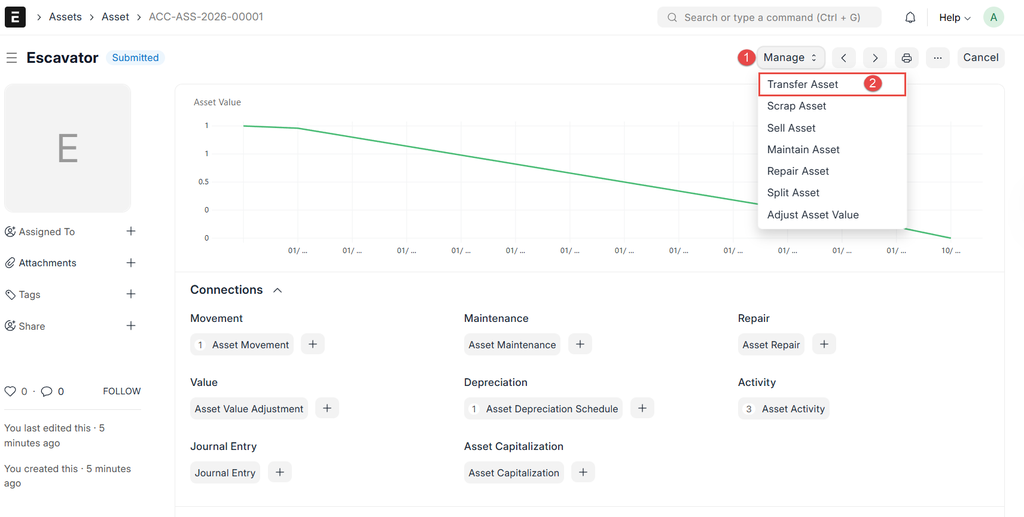
Task: Print the asset using printer icon
Action: point(906,58)
